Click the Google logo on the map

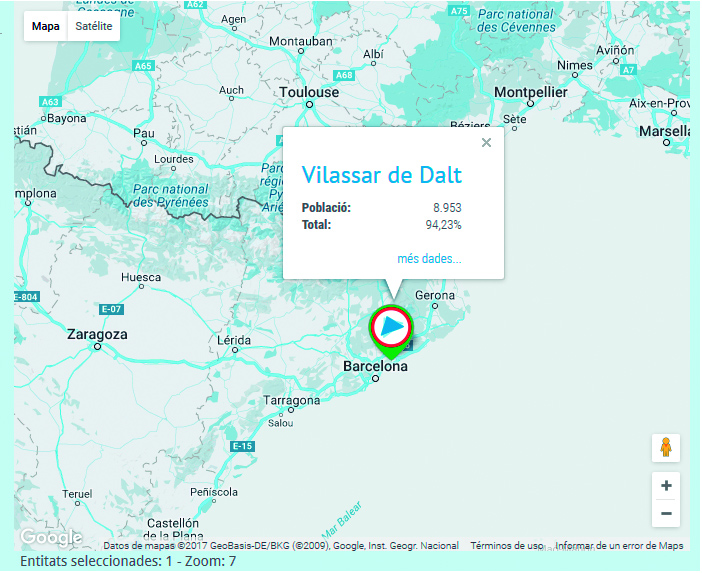coord(50,538)
